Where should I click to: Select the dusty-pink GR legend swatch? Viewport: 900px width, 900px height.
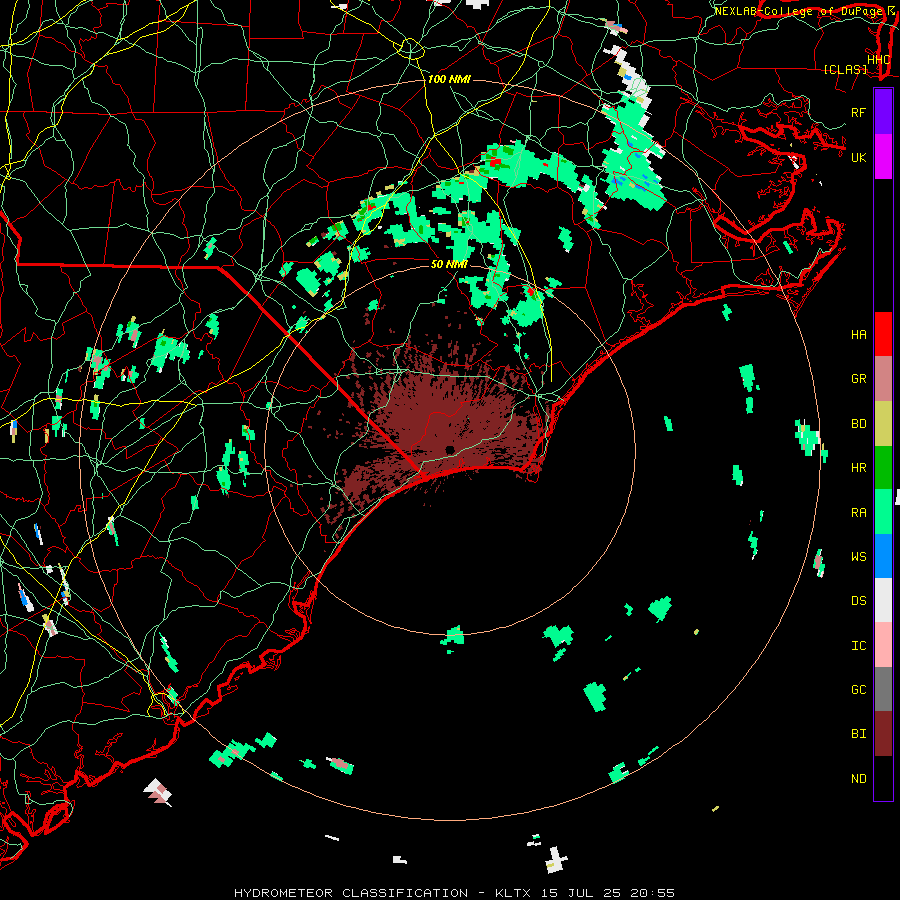pos(883,378)
